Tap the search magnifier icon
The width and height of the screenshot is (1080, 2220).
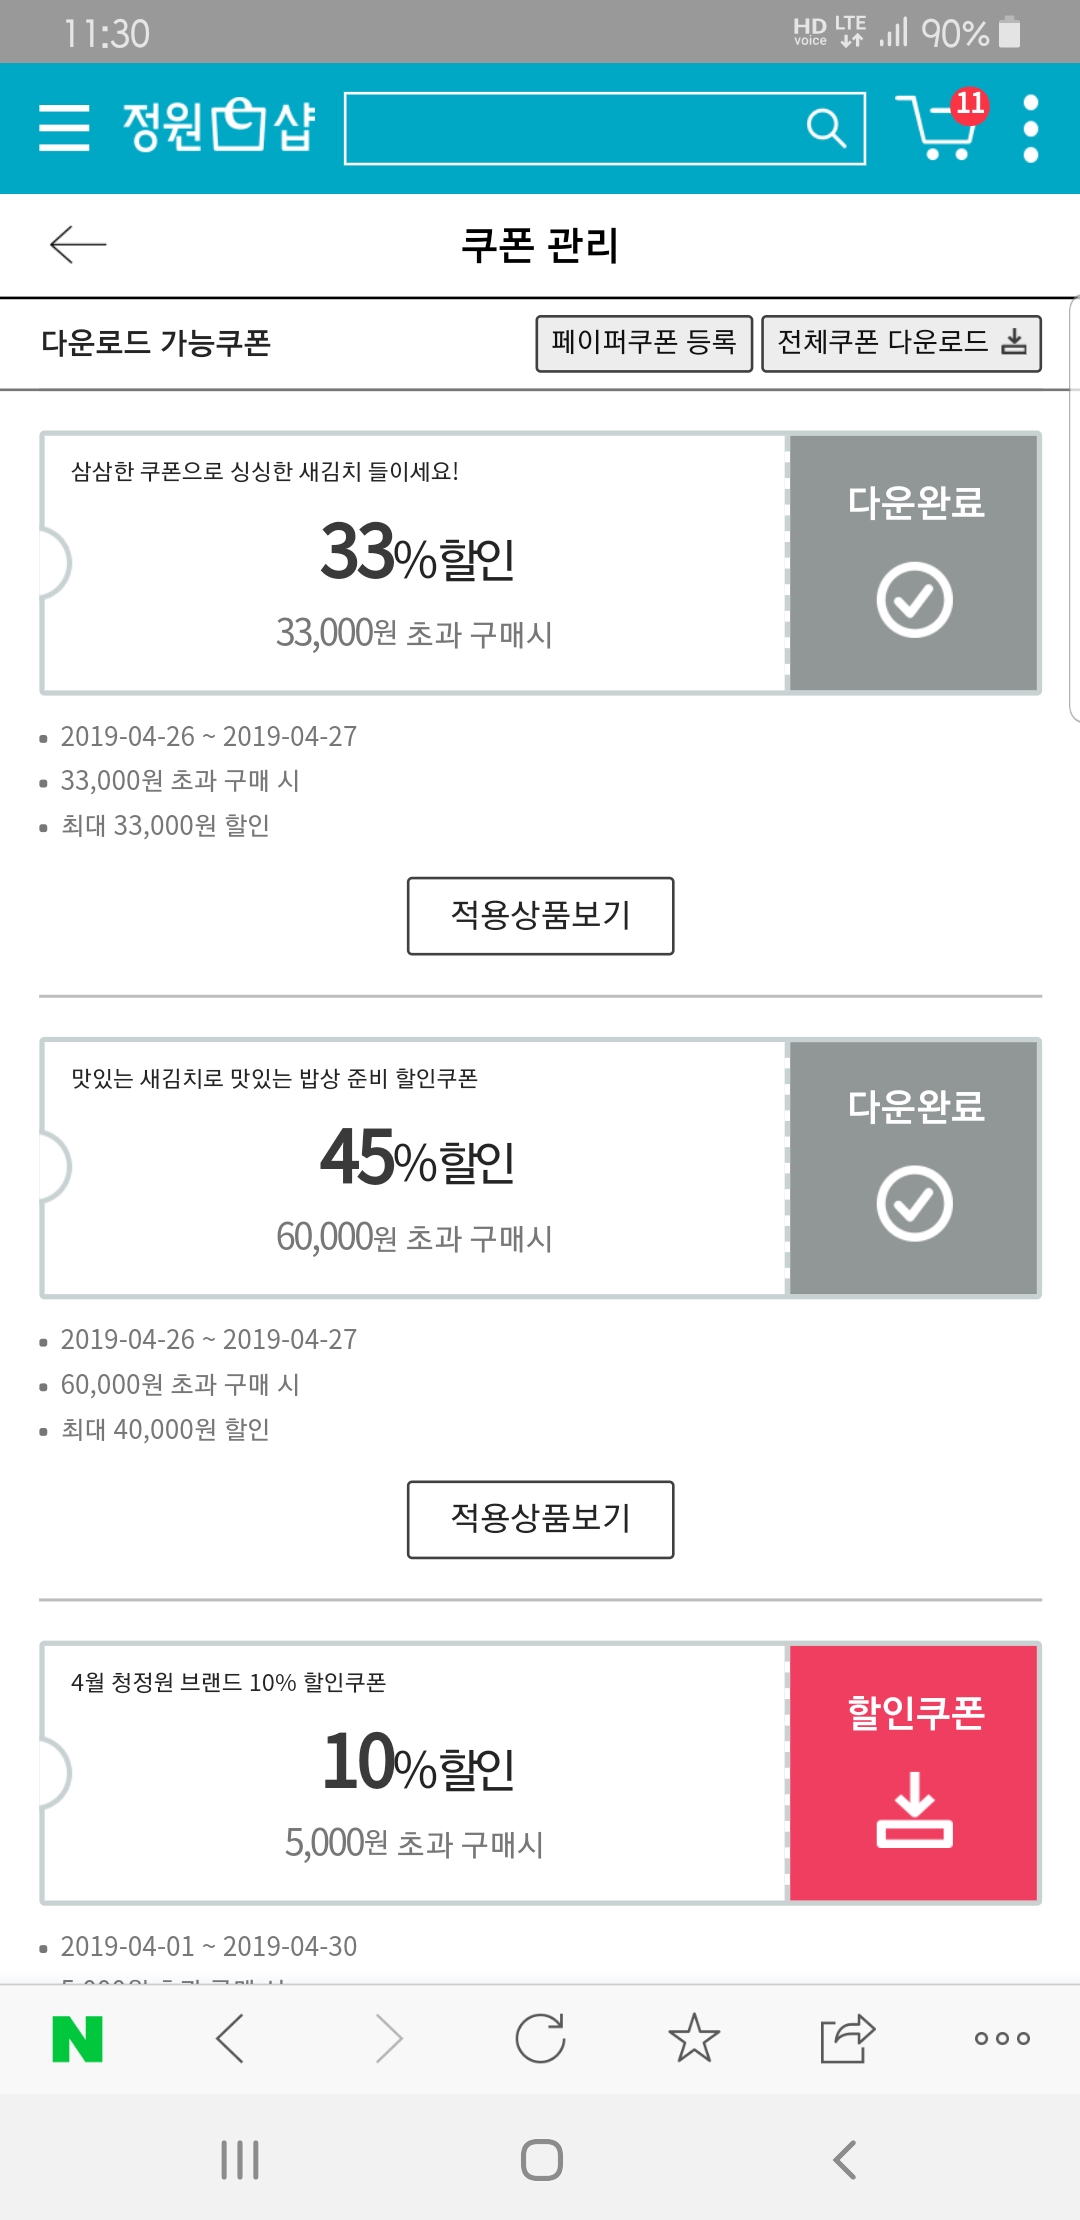coord(825,128)
